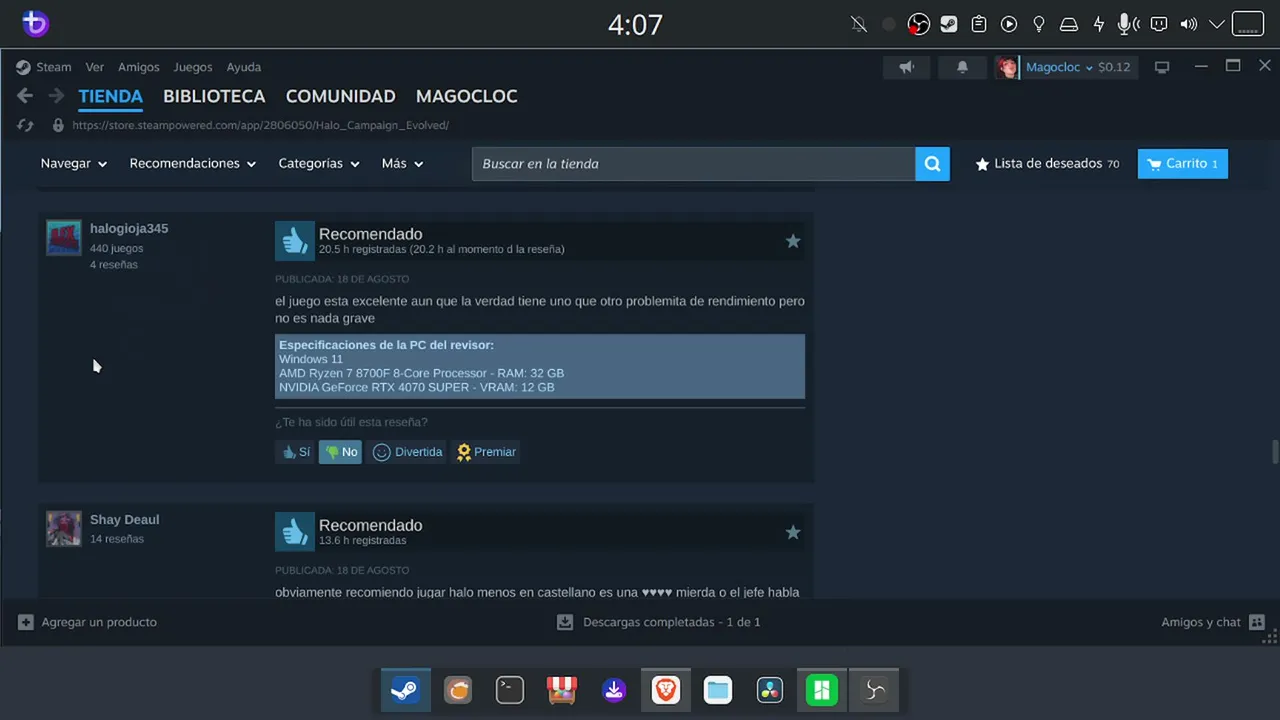The image size is (1280, 720).
Task: Click the forward arrow in Steam navigation
Action: coord(57,96)
